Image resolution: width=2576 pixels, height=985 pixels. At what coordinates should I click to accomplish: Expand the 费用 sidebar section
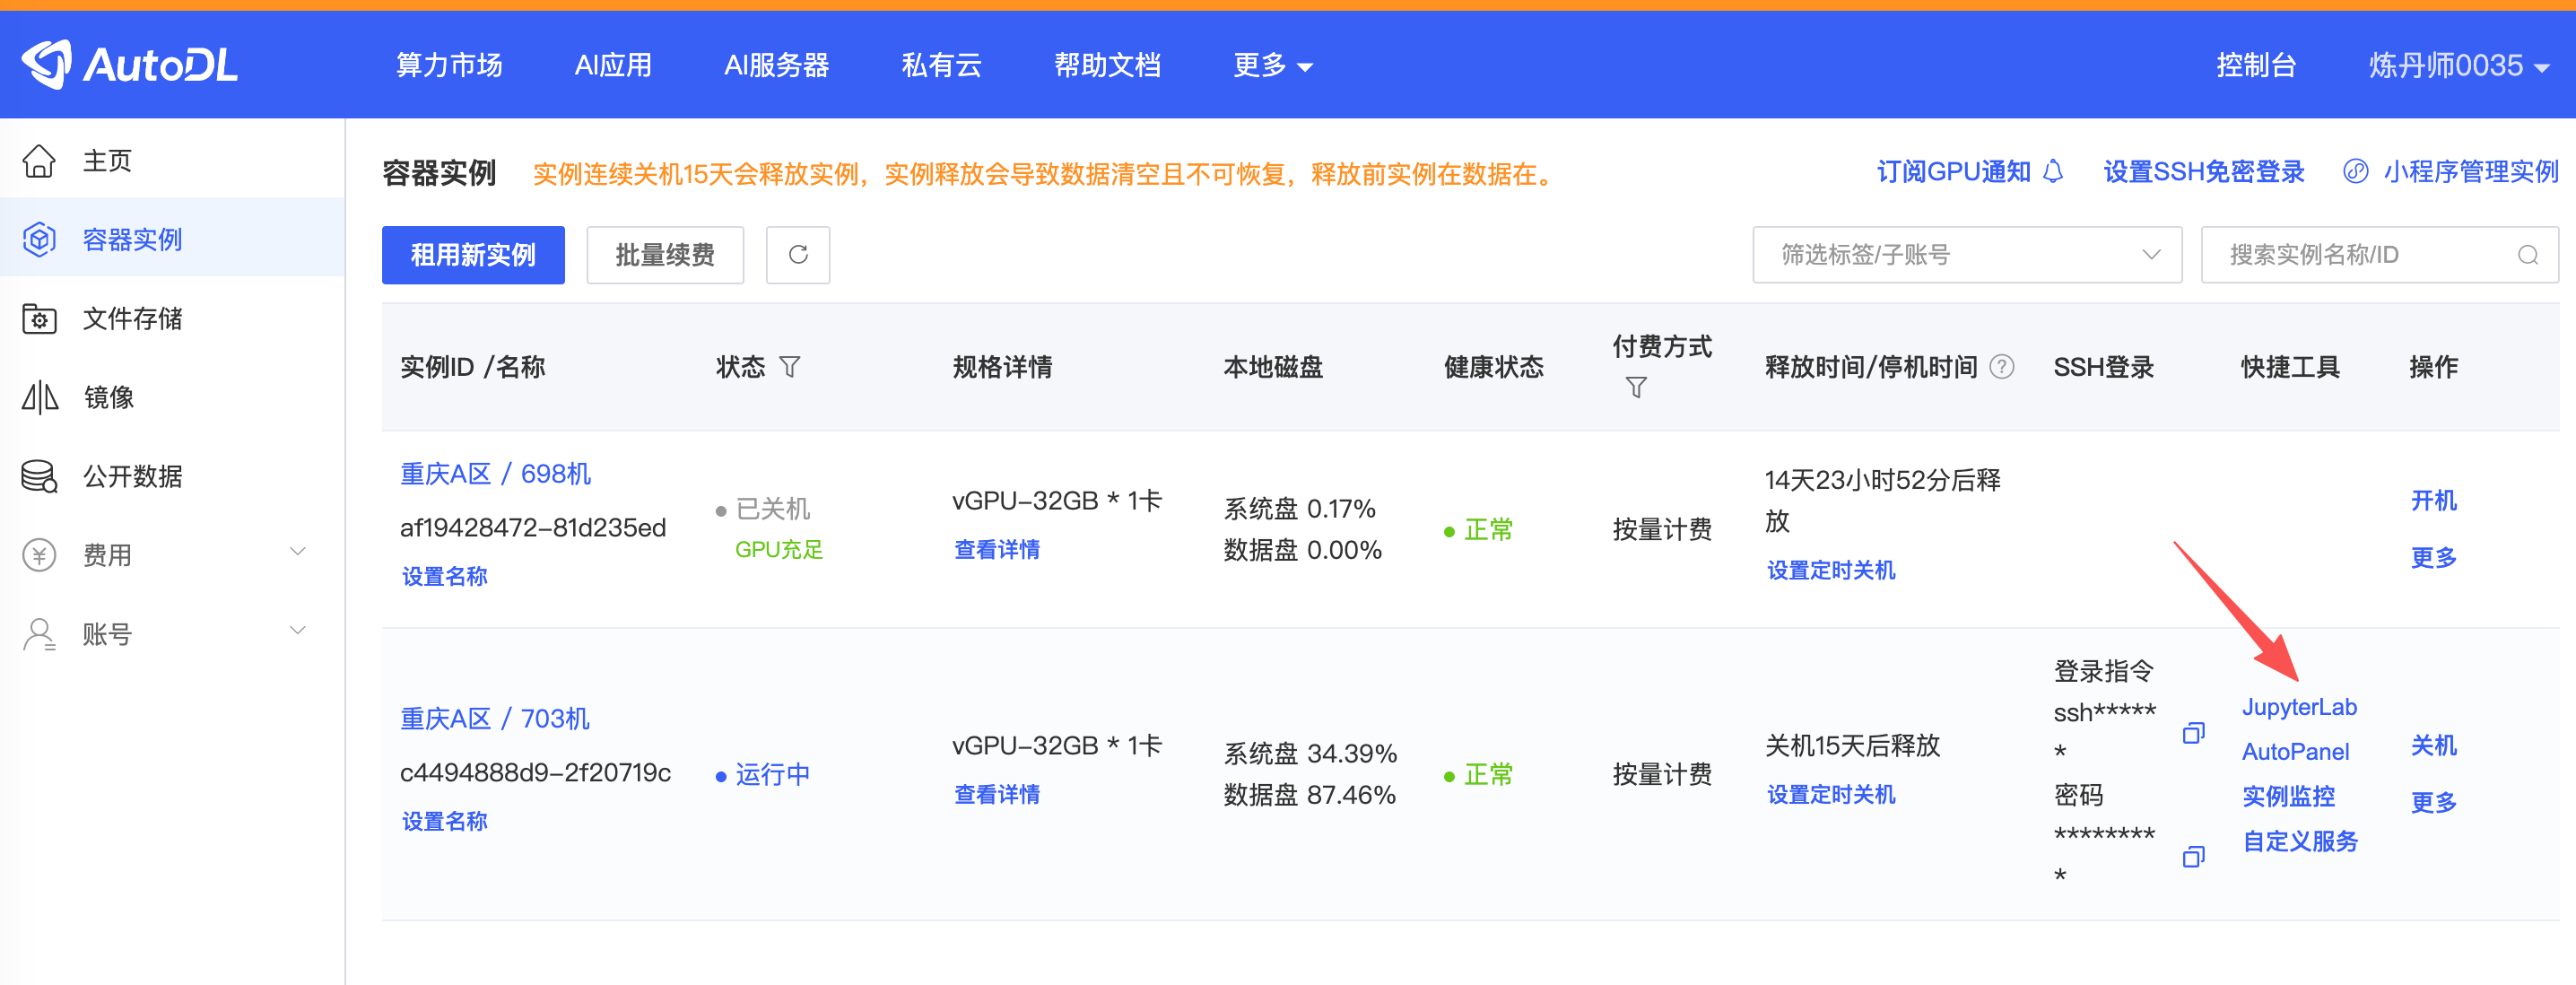tap(297, 552)
